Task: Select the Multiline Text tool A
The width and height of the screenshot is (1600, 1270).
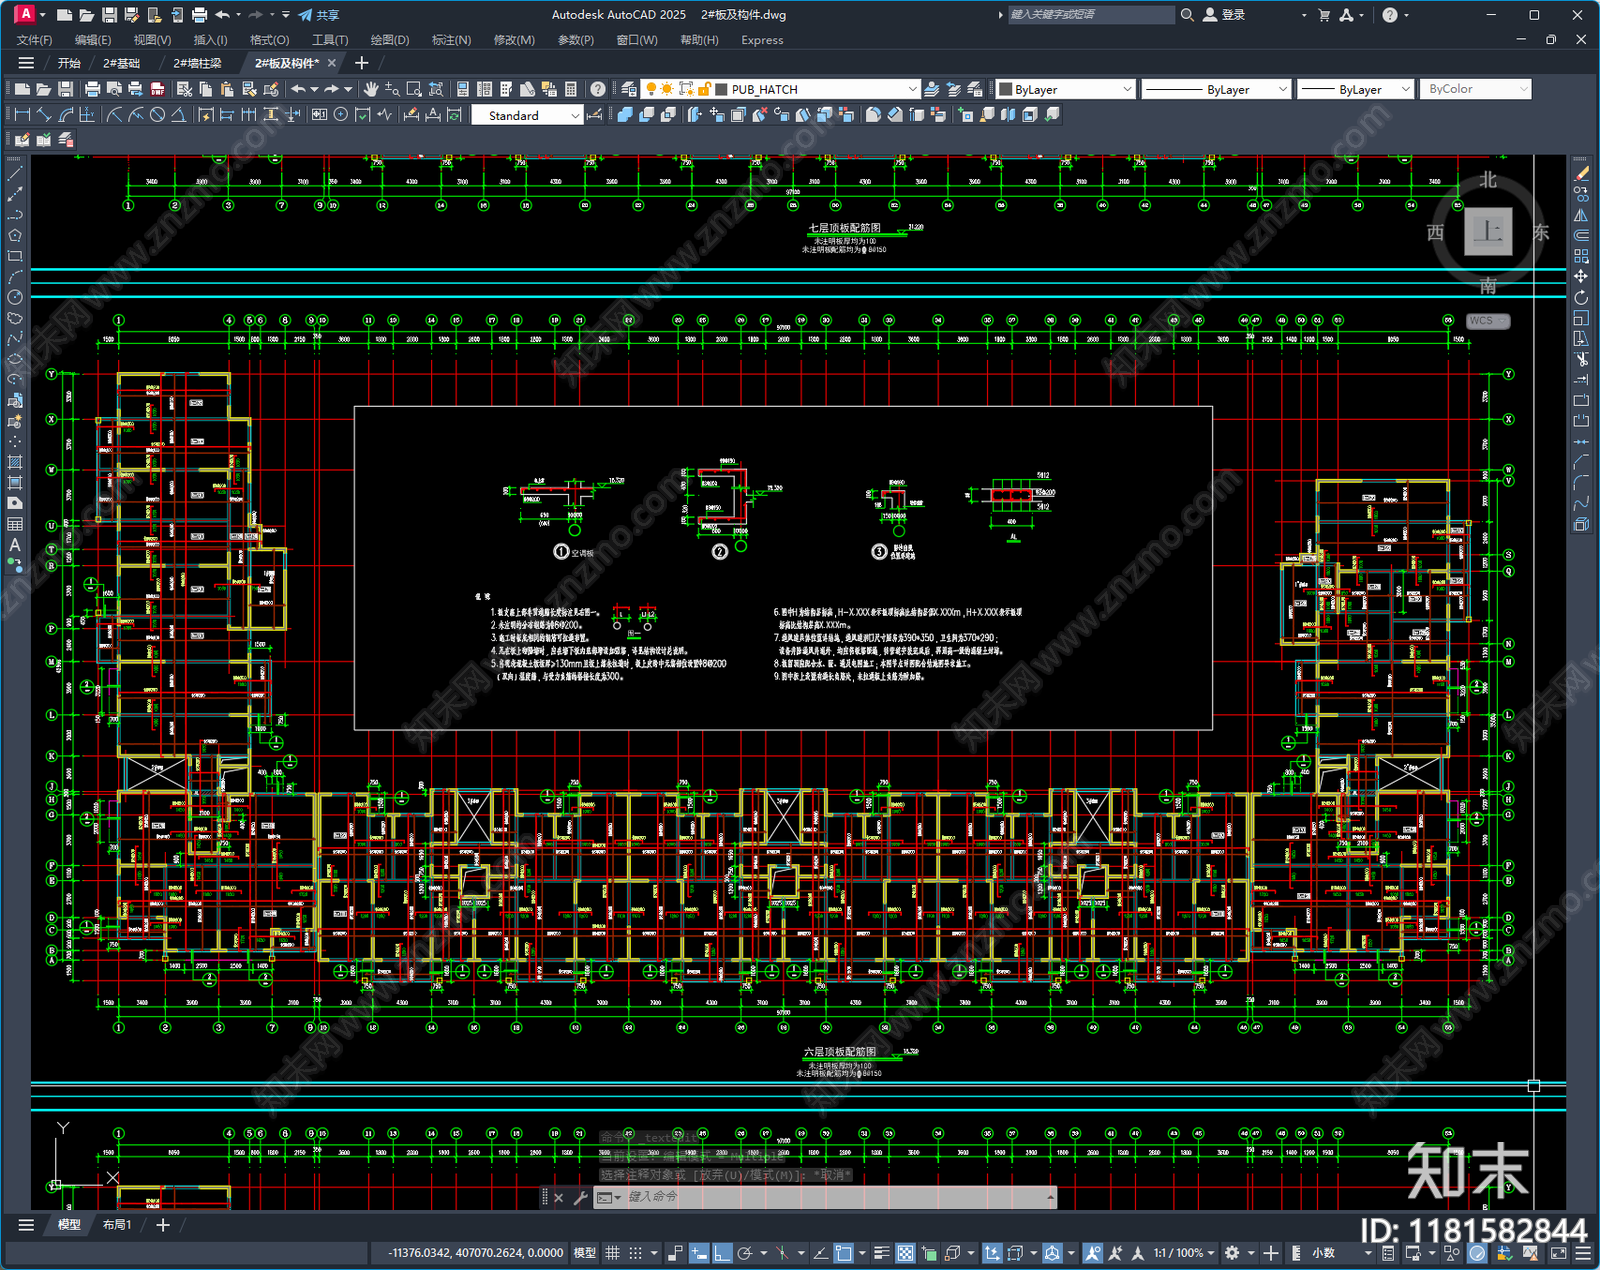Action: (x=15, y=545)
